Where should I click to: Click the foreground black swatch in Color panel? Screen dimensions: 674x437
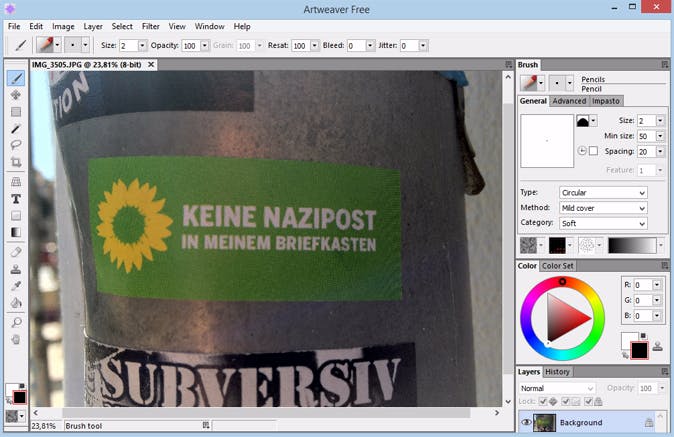[x=639, y=350]
